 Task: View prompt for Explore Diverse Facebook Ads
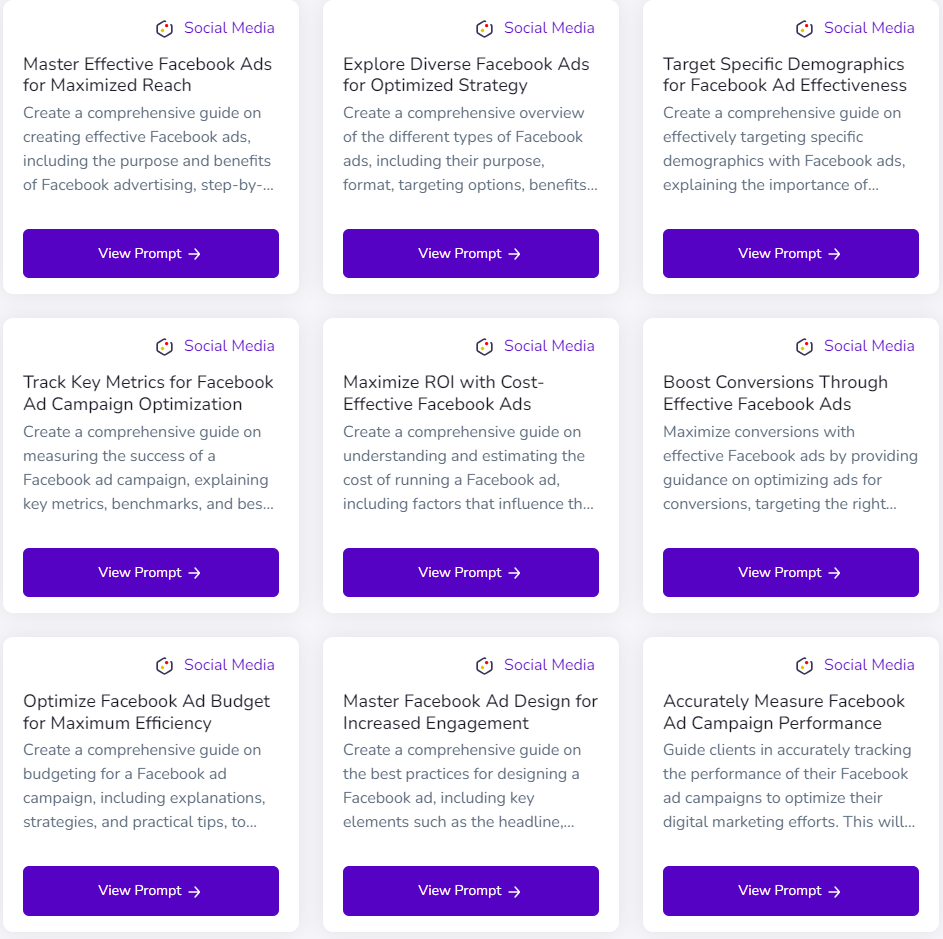coord(471,254)
